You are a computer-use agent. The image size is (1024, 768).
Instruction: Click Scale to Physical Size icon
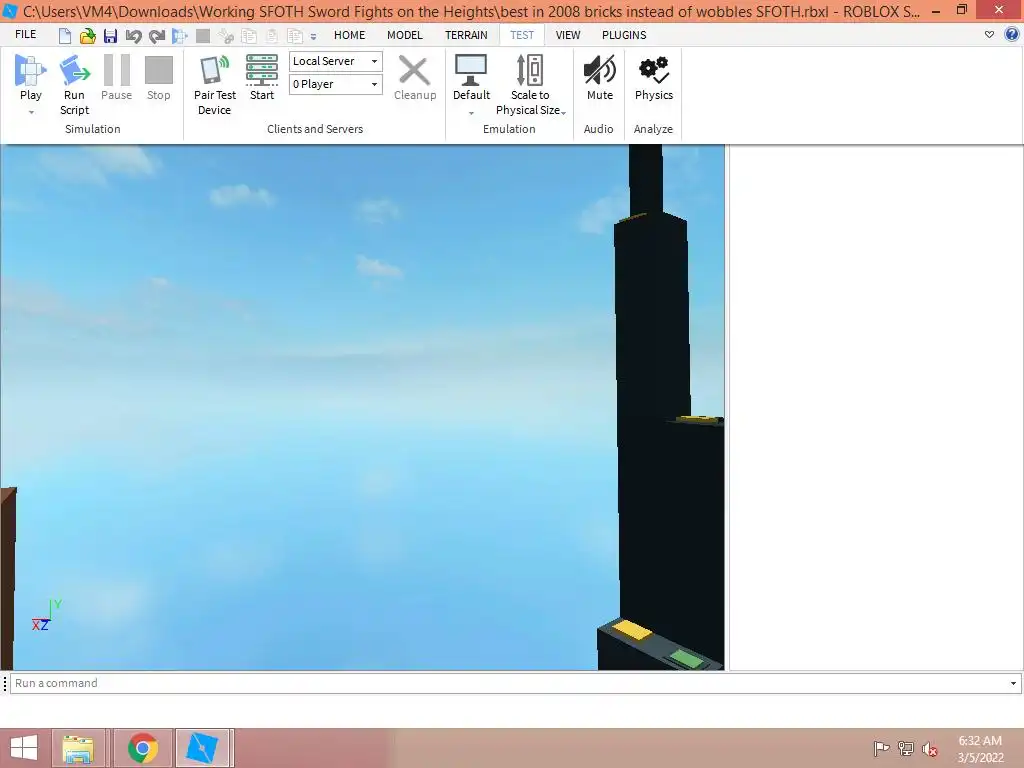tap(530, 70)
